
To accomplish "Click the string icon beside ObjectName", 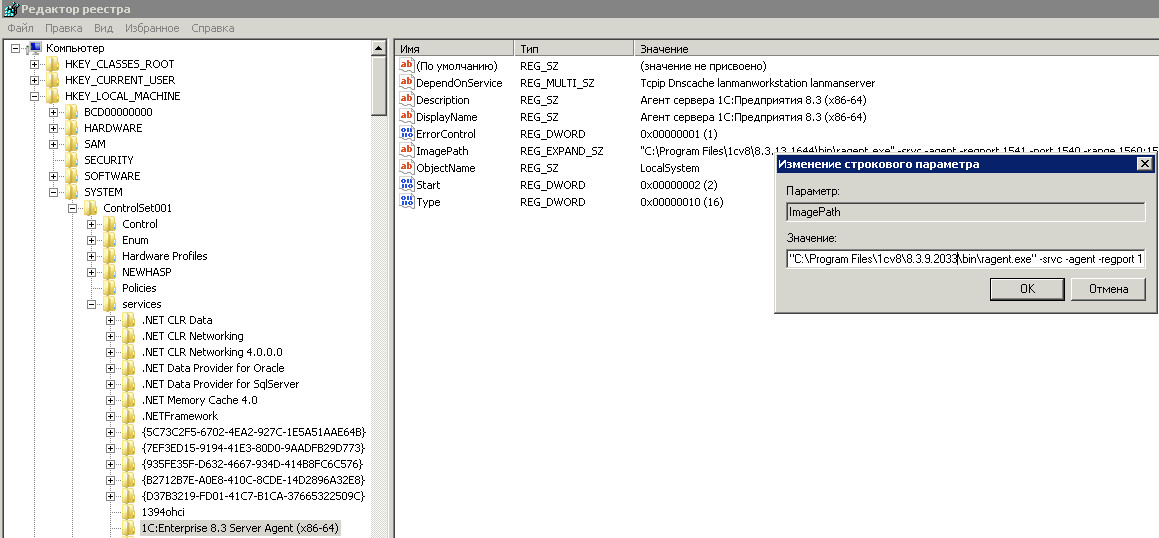I will pyautogui.click(x=407, y=168).
